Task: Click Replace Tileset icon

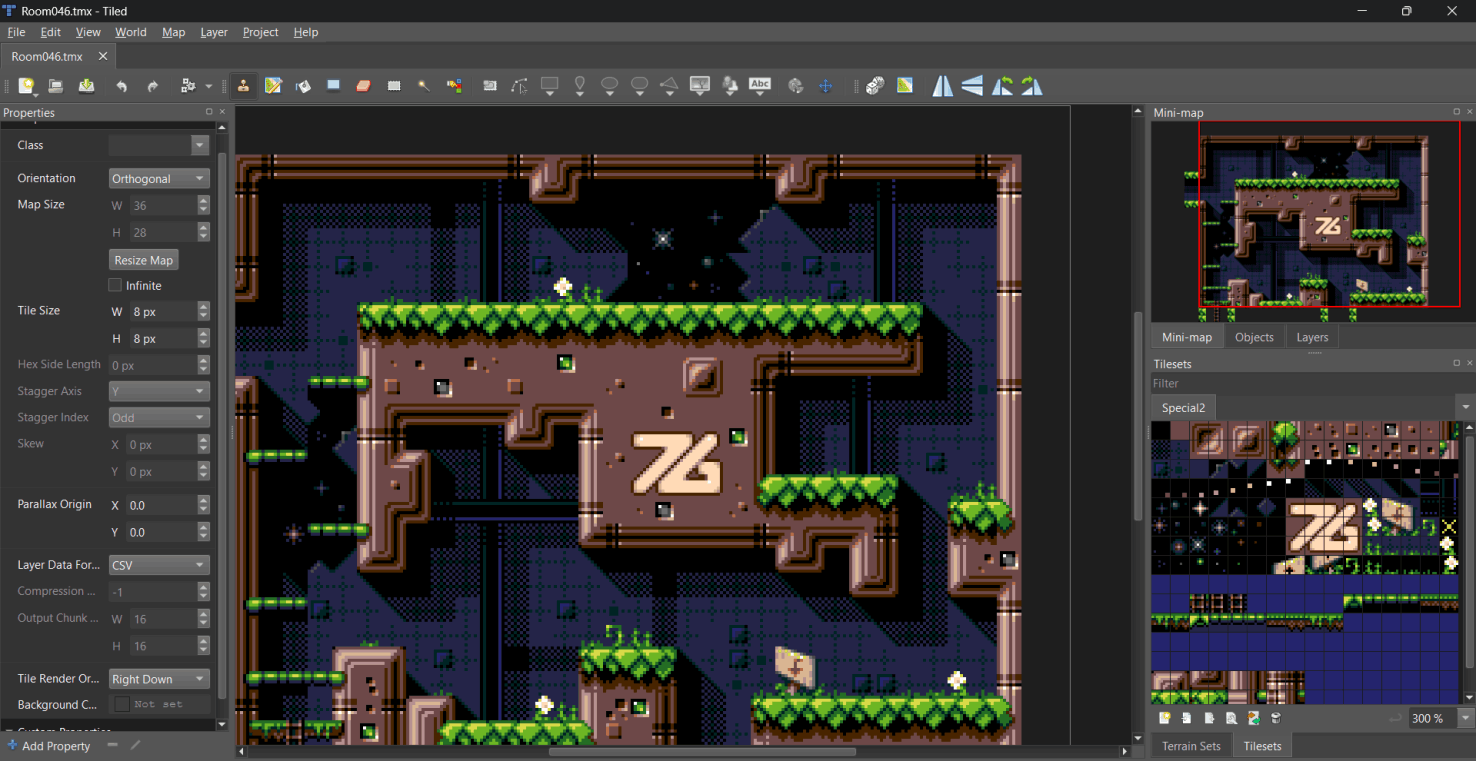Action: click(1253, 718)
